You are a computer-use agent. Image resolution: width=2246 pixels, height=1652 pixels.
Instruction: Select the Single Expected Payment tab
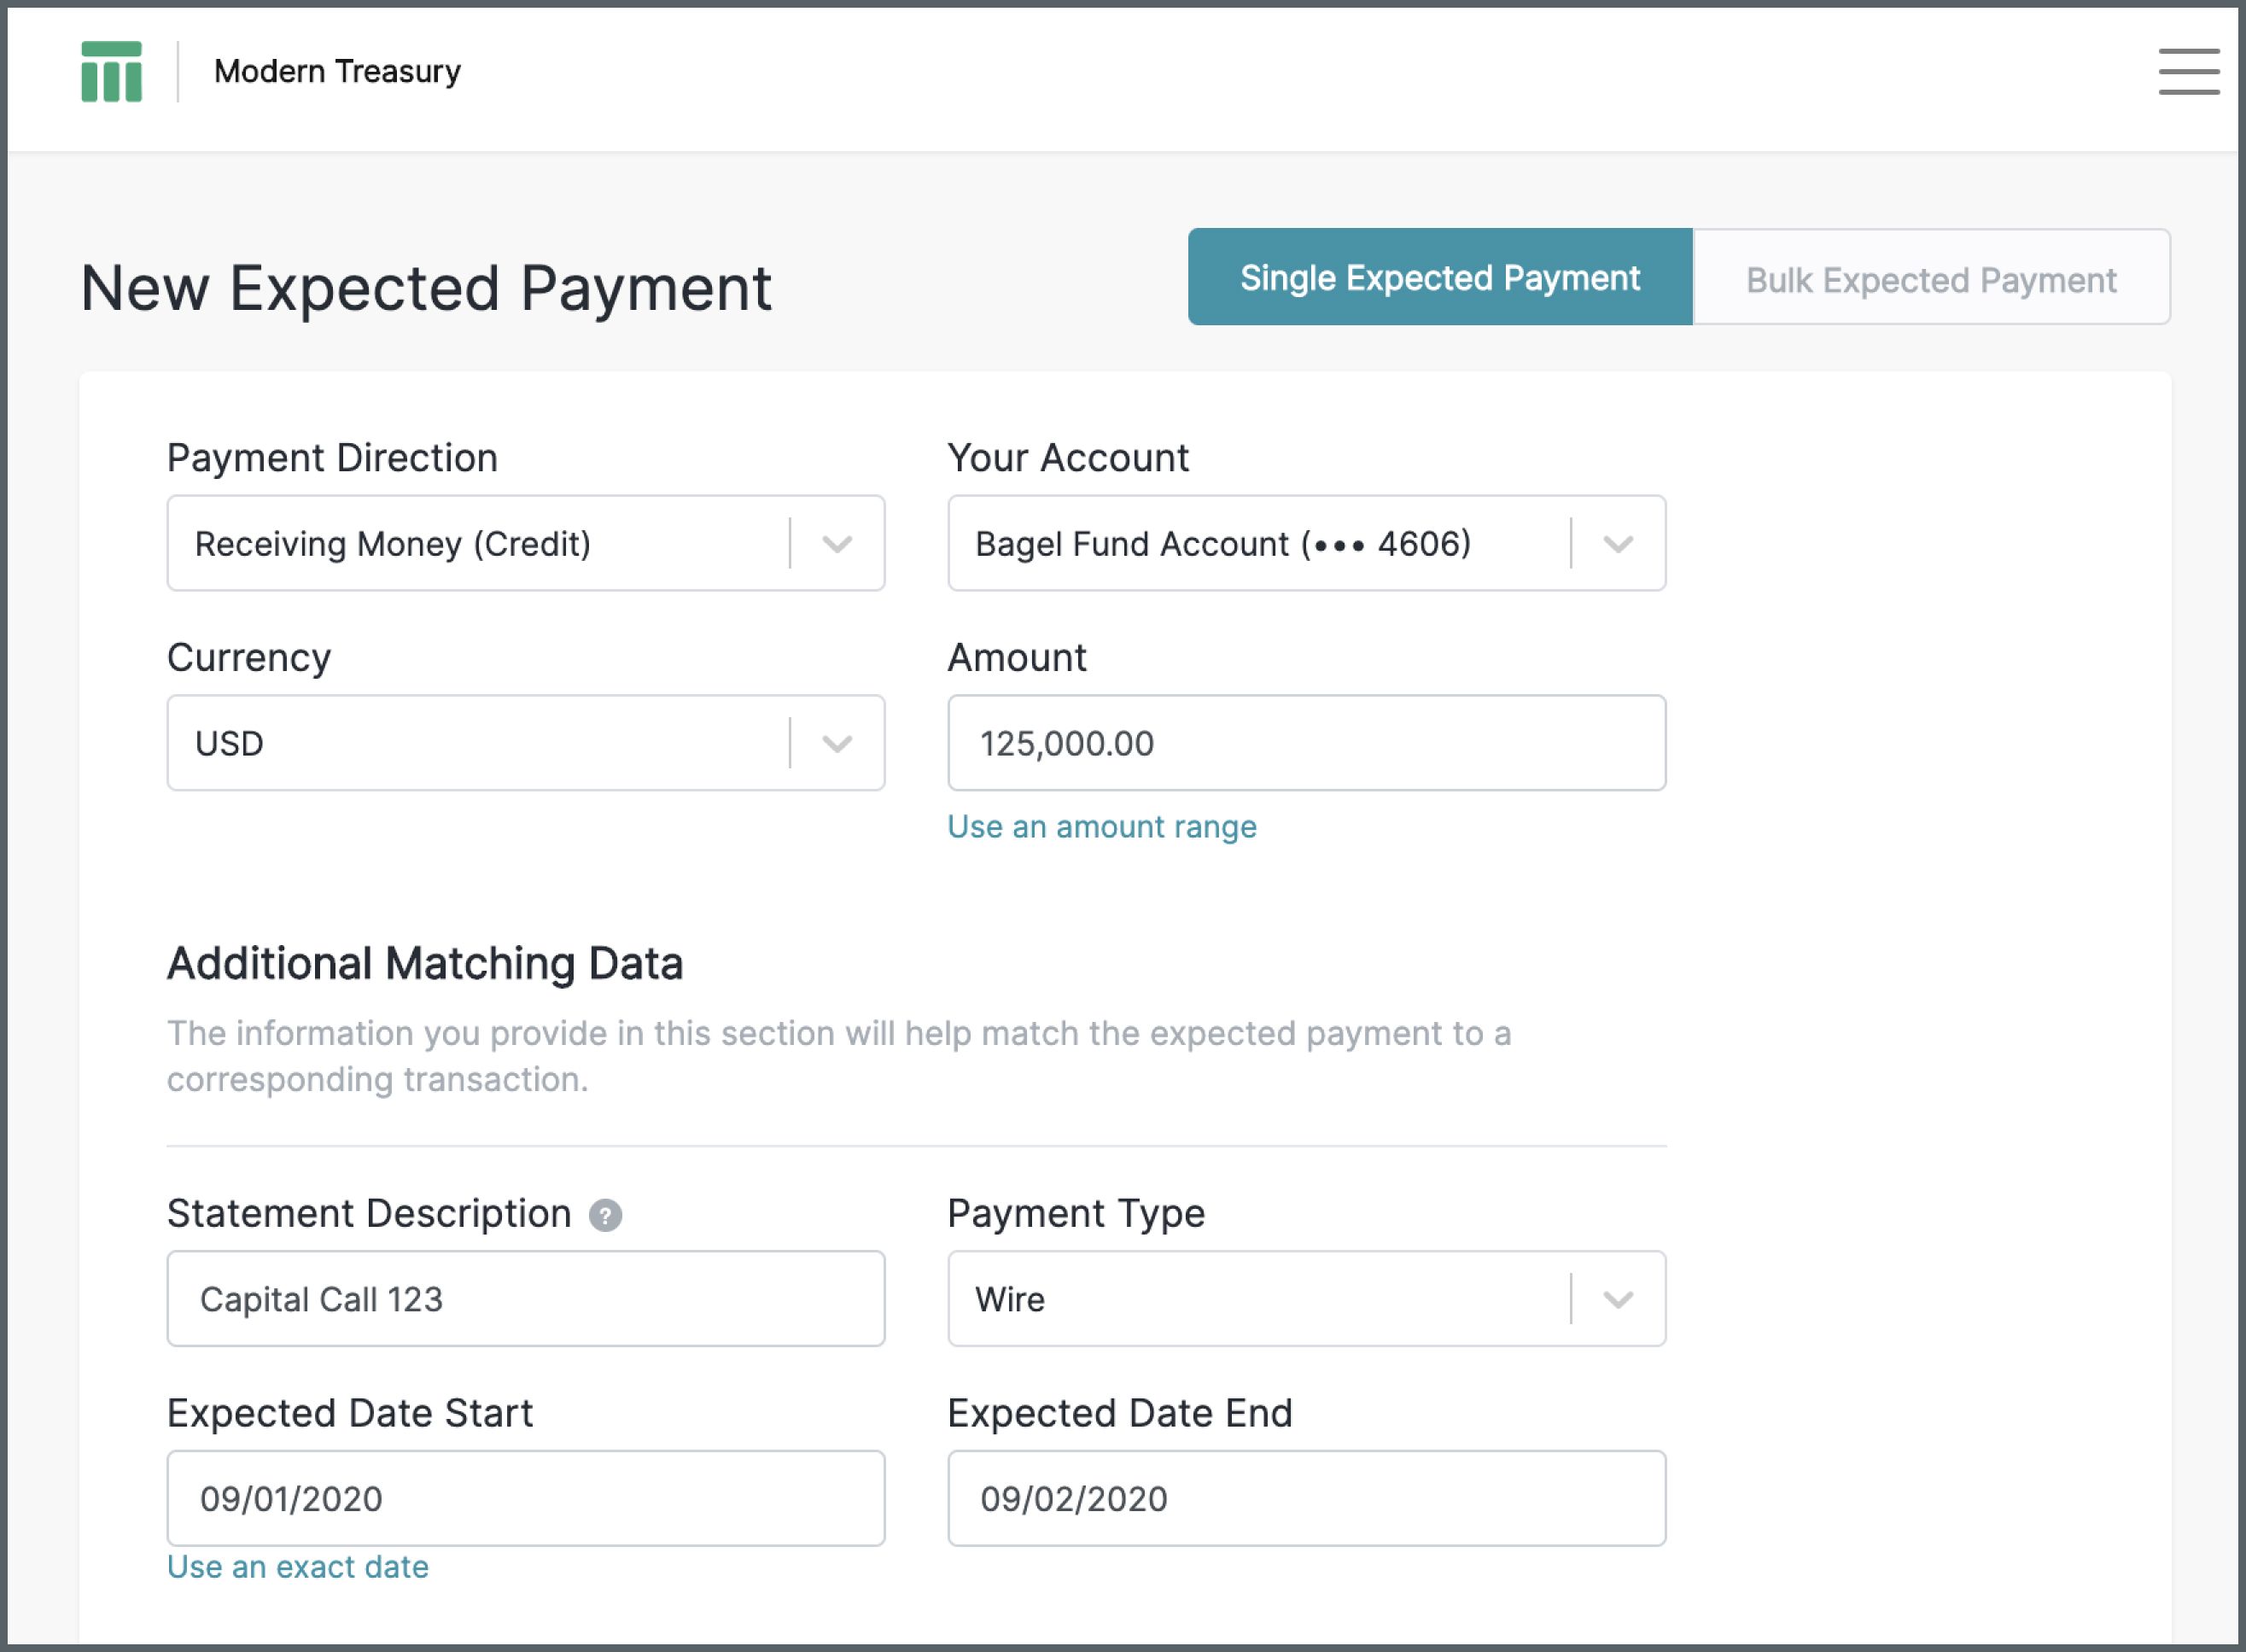(x=1439, y=277)
